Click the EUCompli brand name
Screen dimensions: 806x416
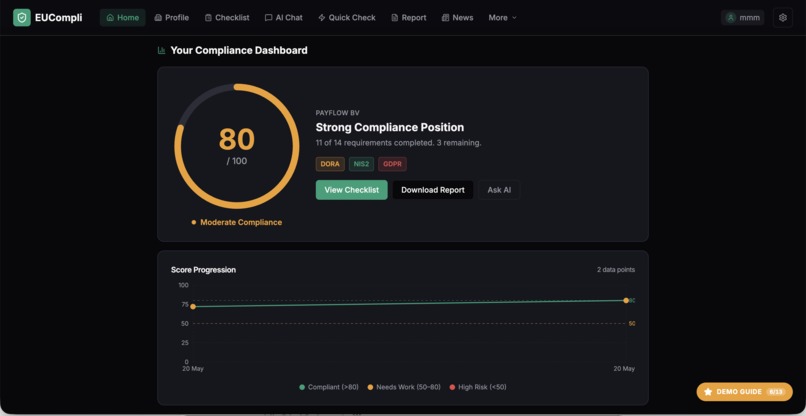59,17
